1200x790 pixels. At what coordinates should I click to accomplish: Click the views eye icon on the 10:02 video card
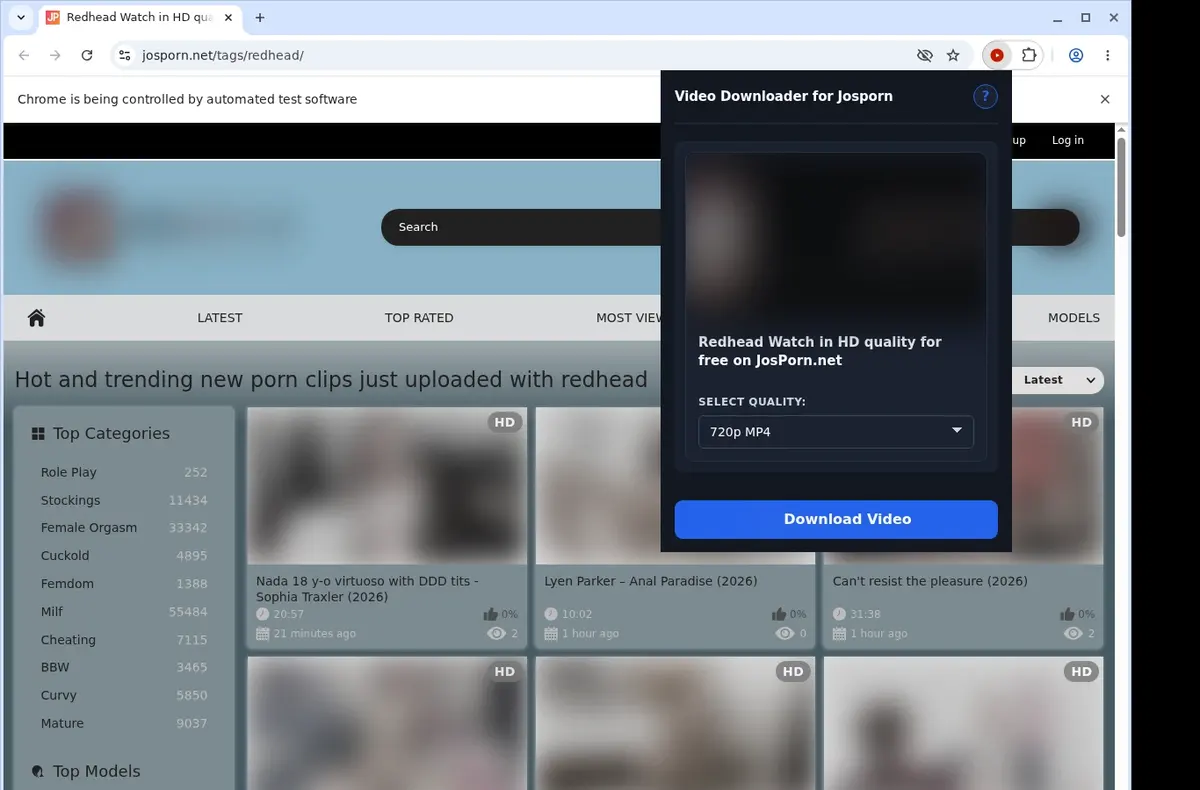click(784, 634)
